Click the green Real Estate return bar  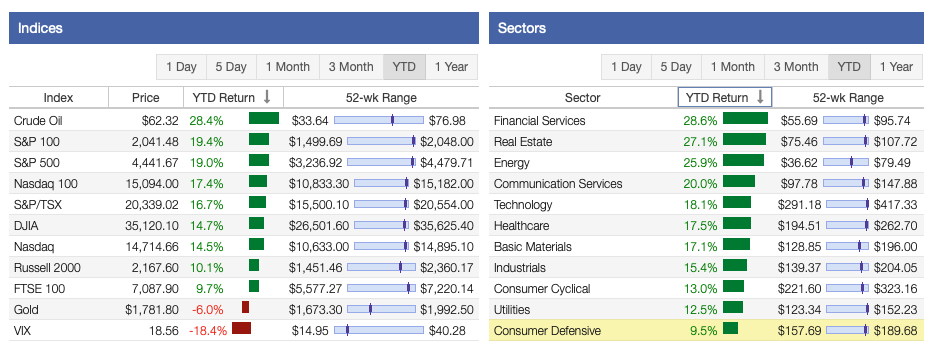744,140
